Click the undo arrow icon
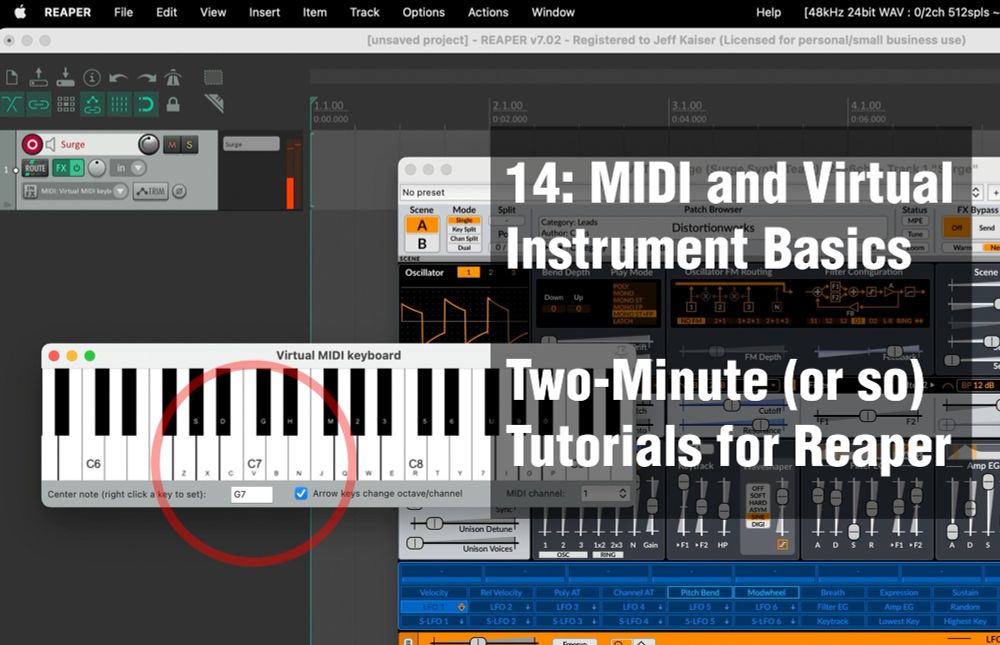This screenshot has width=1000, height=645. 119,78
